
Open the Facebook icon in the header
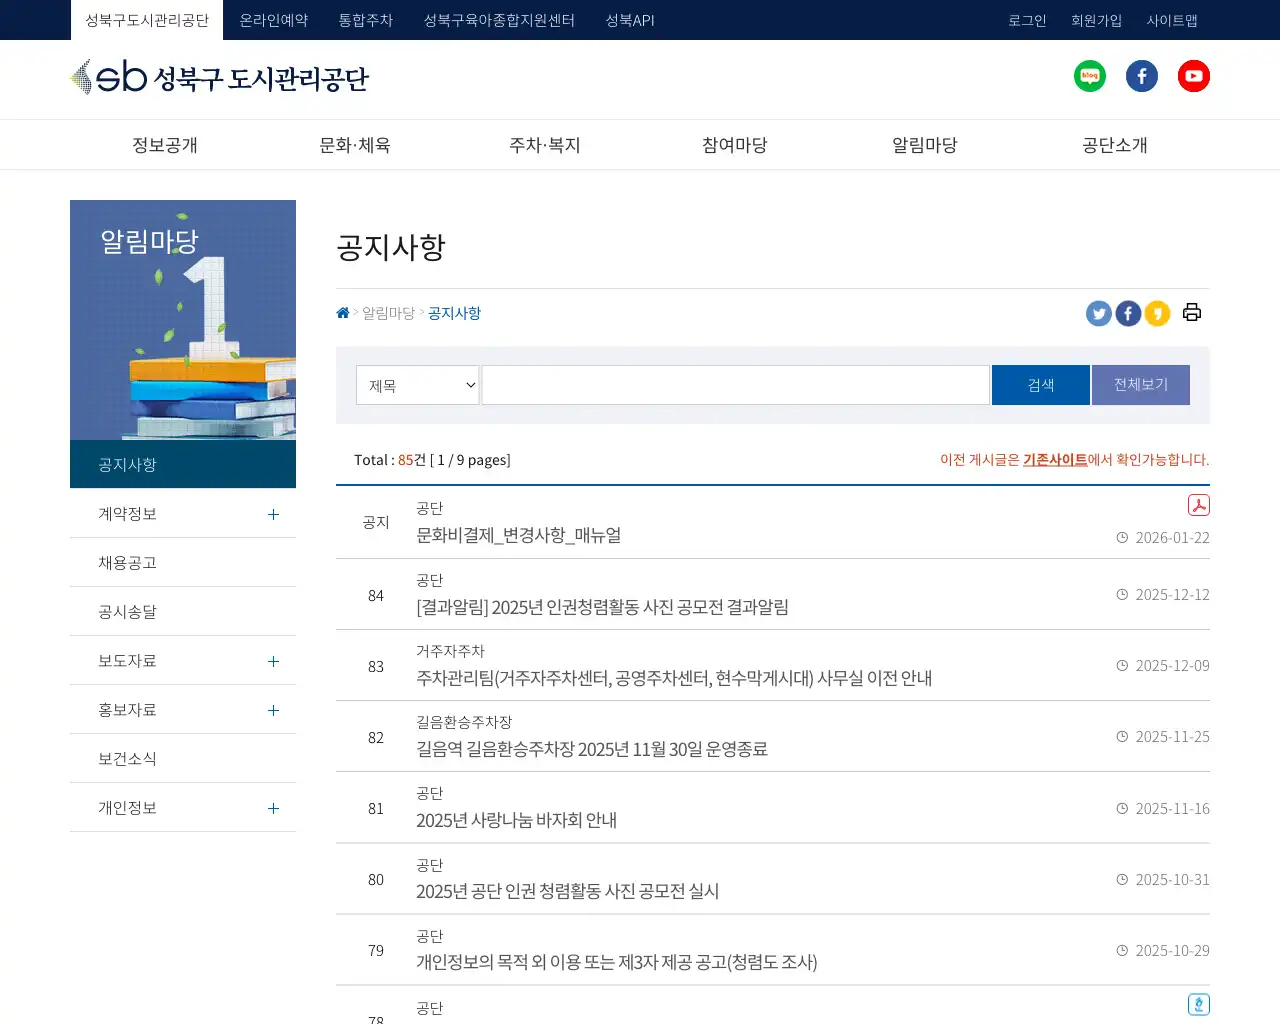coord(1142,75)
